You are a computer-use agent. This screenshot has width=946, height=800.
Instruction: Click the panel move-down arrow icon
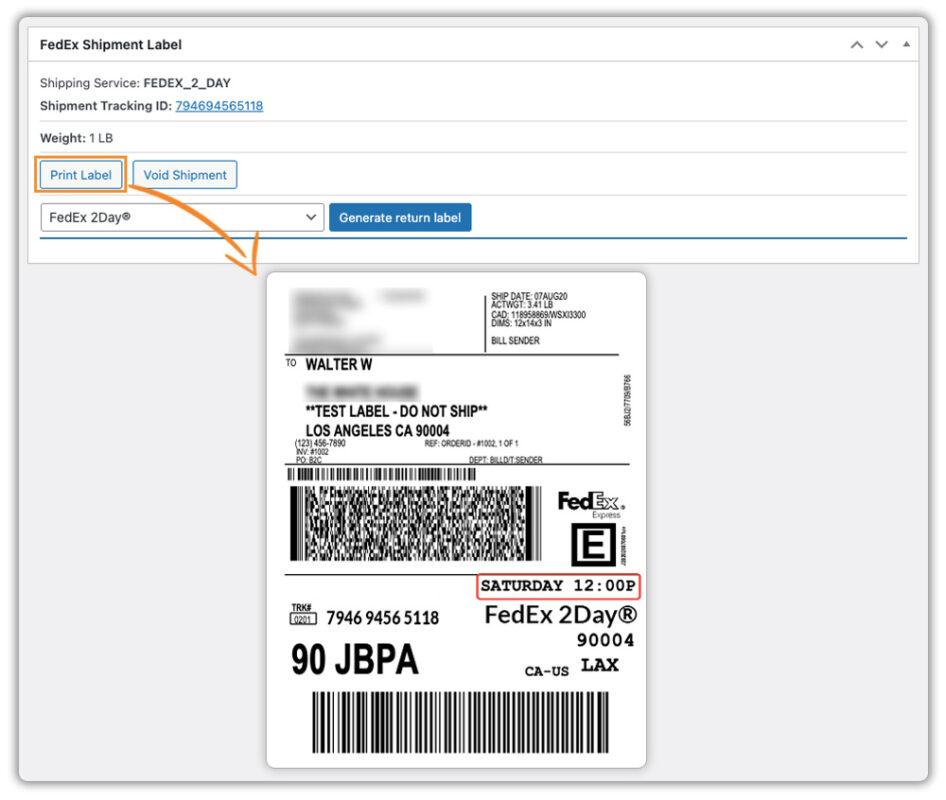879,44
